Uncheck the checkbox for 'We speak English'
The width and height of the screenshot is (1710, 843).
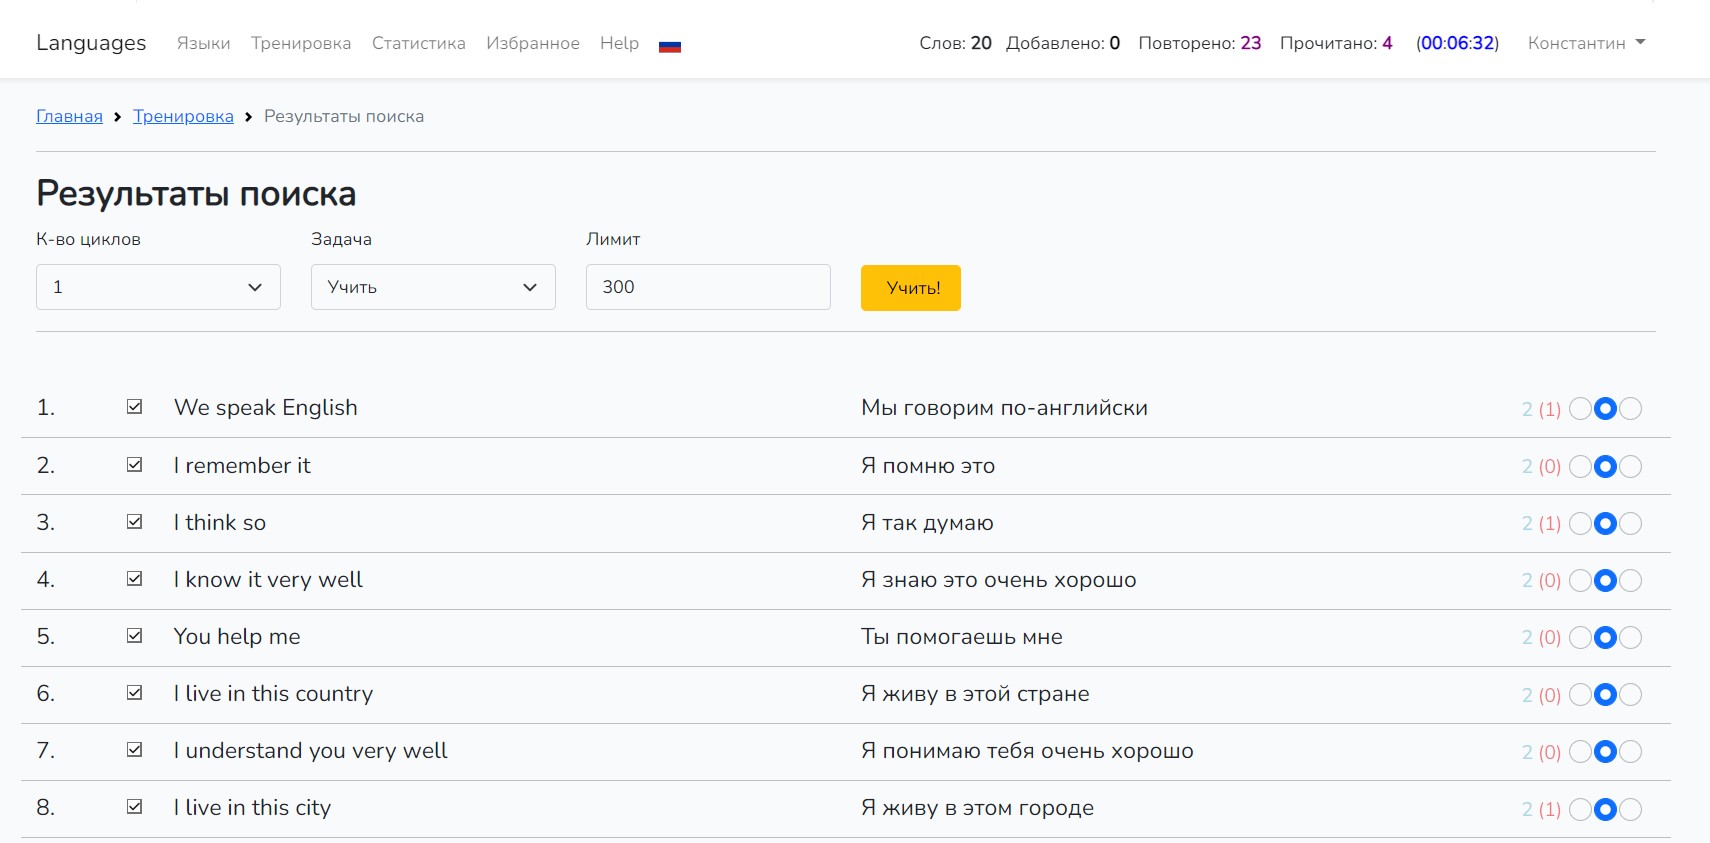(135, 407)
